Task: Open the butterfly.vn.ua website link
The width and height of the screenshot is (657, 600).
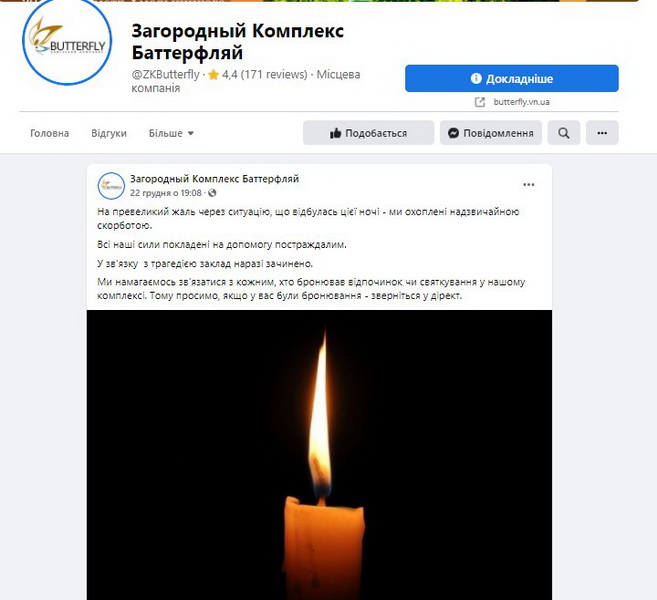Action: coord(521,102)
